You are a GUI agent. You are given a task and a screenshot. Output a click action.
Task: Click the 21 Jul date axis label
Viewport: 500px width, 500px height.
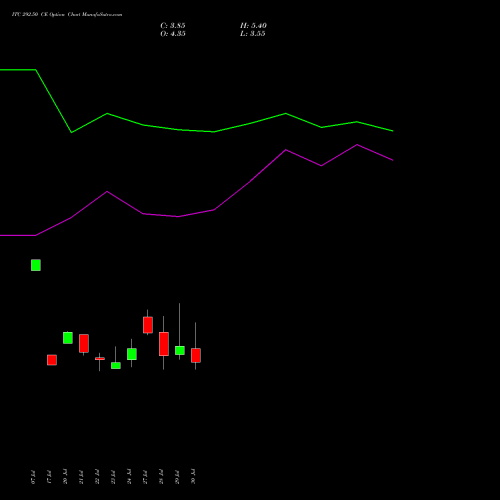[x=81, y=477]
